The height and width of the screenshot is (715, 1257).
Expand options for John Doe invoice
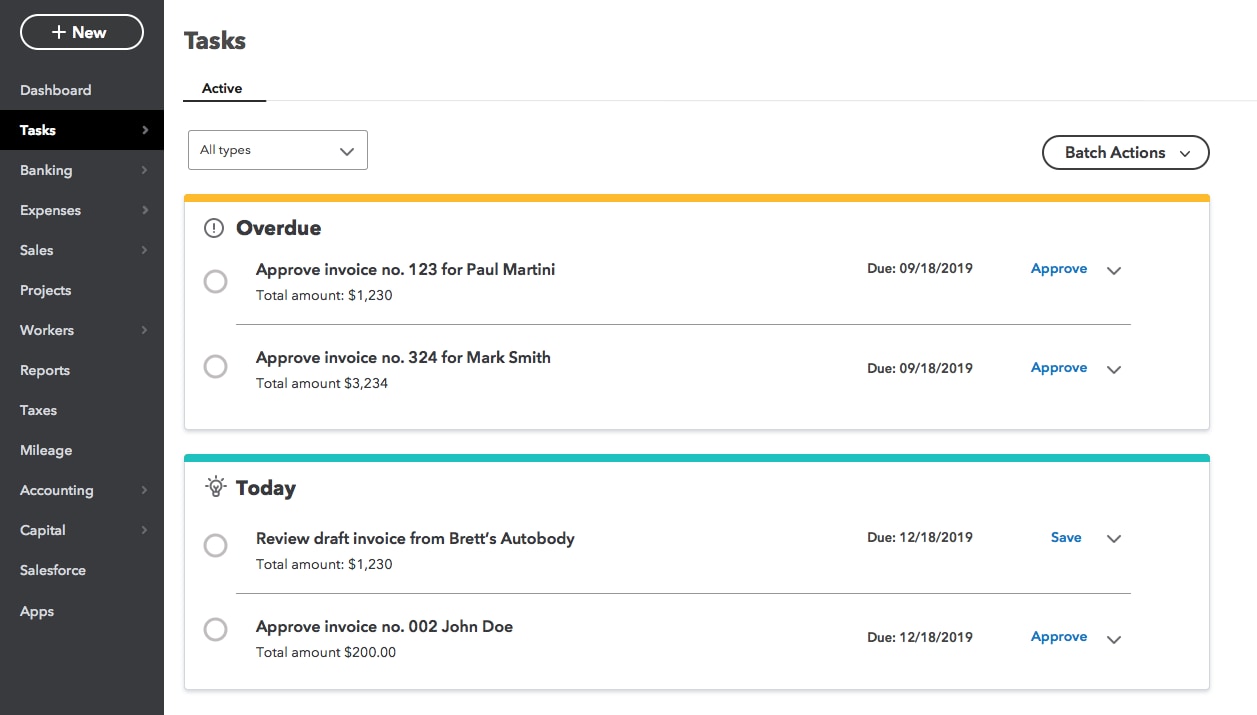point(1114,639)
